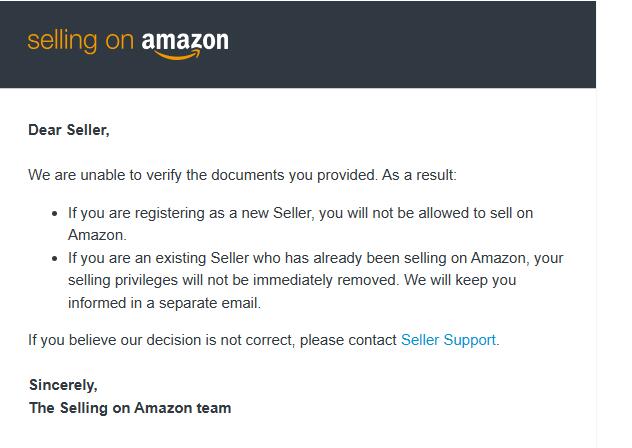The image size is (632, 448).
Task: Click the "registering as a new Seller" line
Action: pyautogui.click(x=300, y=213)
